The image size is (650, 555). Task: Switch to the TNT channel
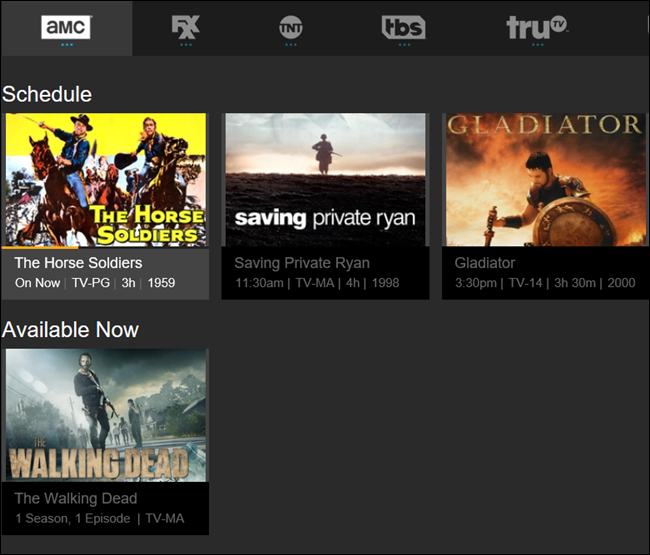(x=291, y=27)
